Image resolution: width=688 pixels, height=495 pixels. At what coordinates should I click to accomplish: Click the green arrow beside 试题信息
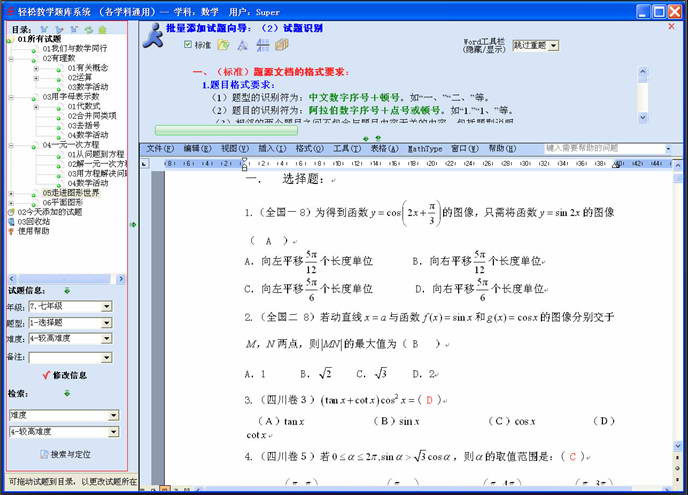pos(67,291)
